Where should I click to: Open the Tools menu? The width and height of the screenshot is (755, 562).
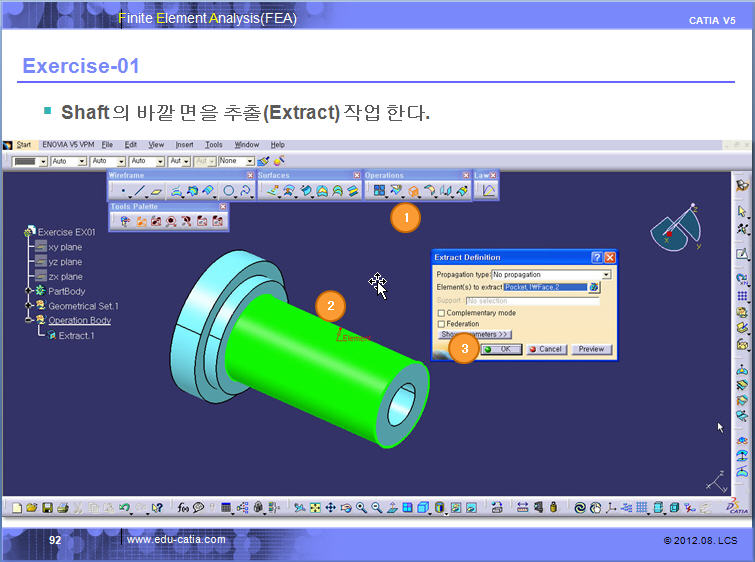[214, 144]
